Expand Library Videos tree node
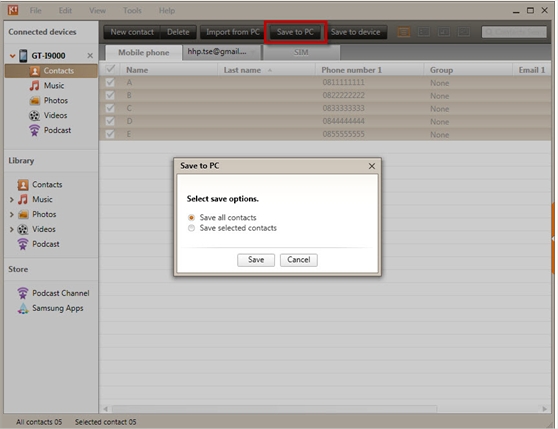 tap(11, 229)
